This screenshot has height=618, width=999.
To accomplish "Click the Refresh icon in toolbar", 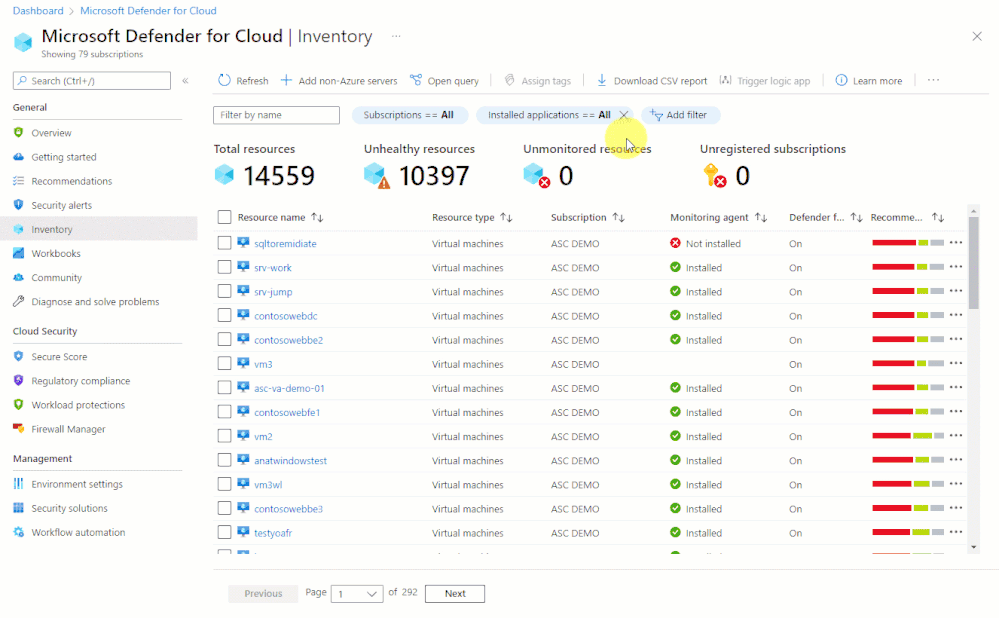I will [x=224, y=80].
